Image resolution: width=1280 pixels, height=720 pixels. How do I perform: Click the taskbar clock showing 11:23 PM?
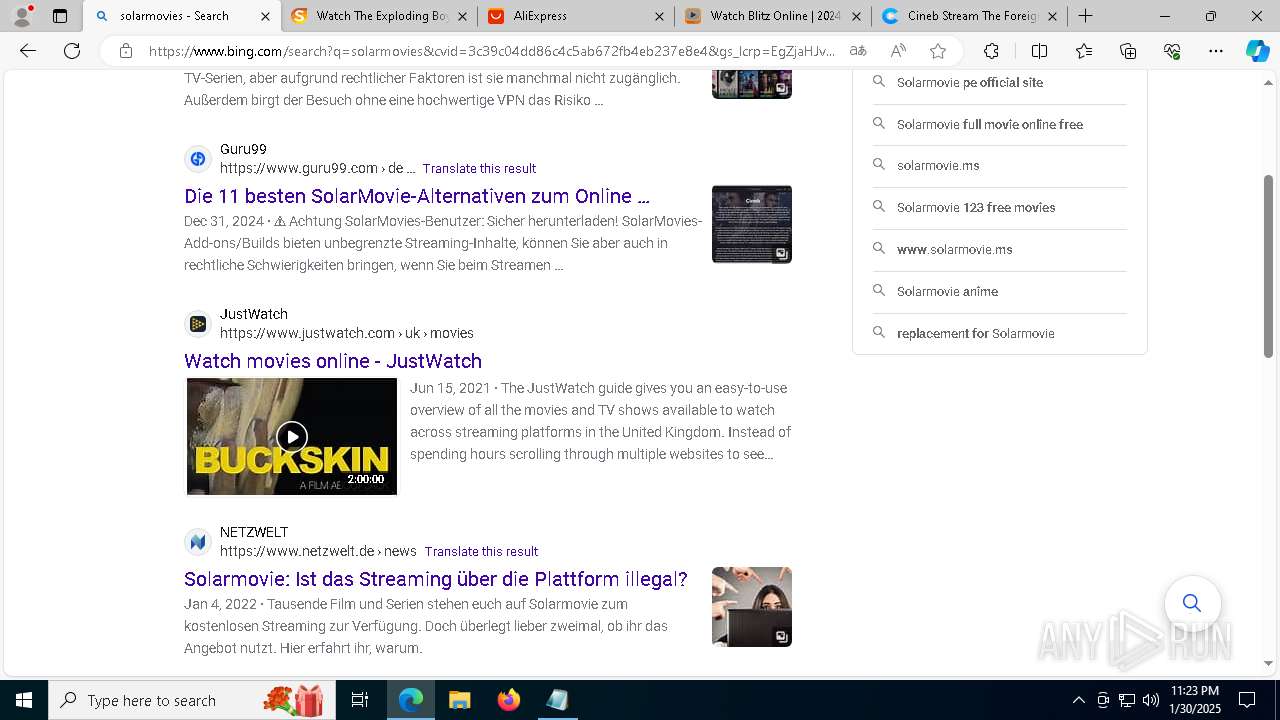click(x=1194, y=700)
